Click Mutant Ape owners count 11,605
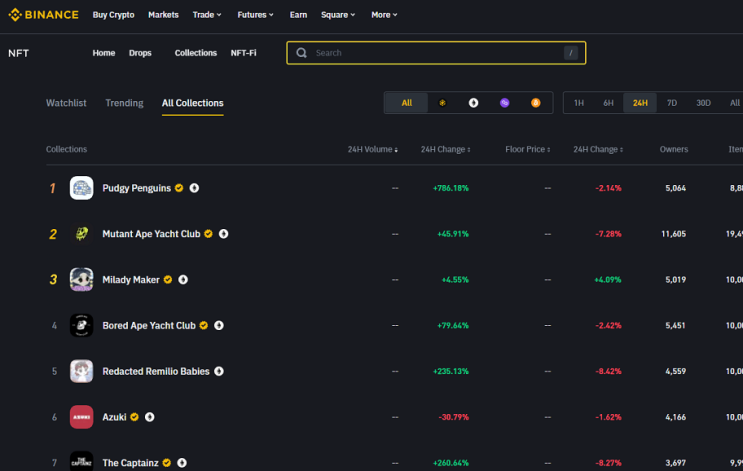Viewport: 743px width, 471px height. pos(673,234)
